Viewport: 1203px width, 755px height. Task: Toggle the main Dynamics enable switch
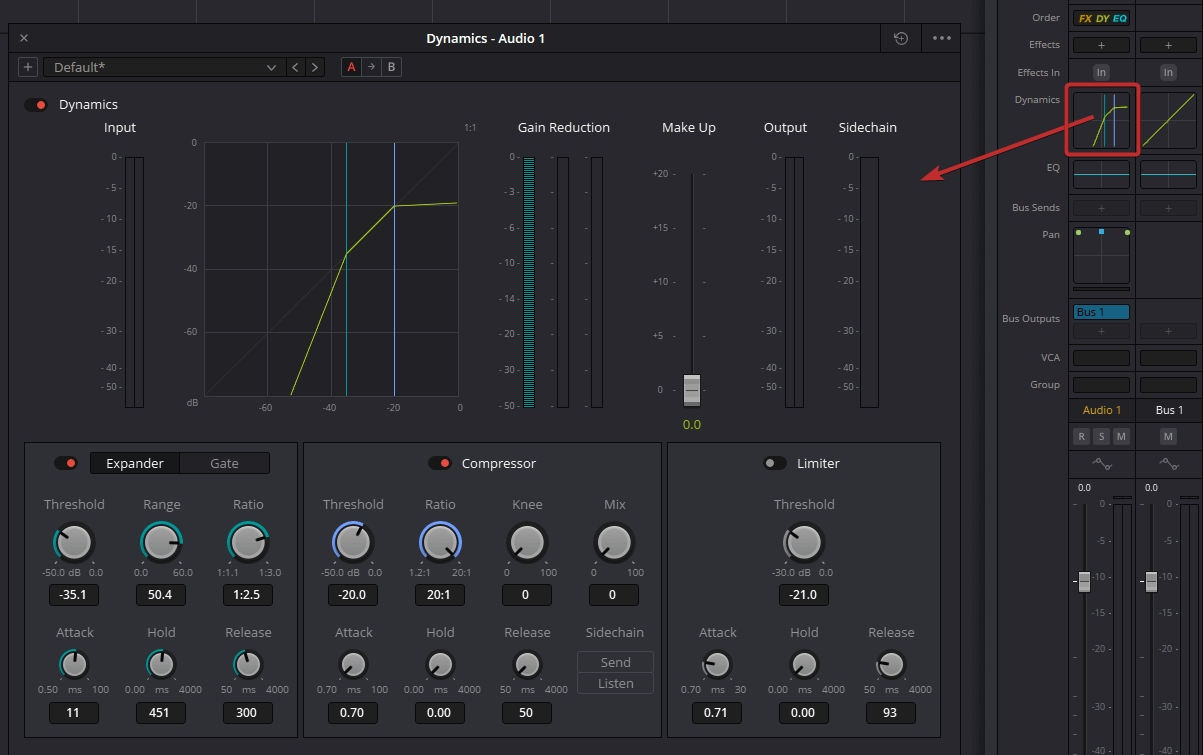click(37, 105)
